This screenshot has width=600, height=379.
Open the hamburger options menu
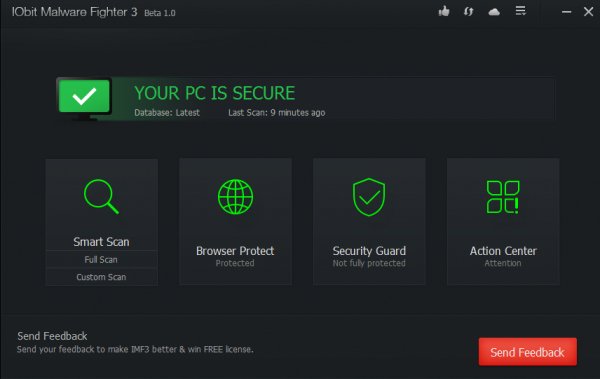click(x=520, y=11)
